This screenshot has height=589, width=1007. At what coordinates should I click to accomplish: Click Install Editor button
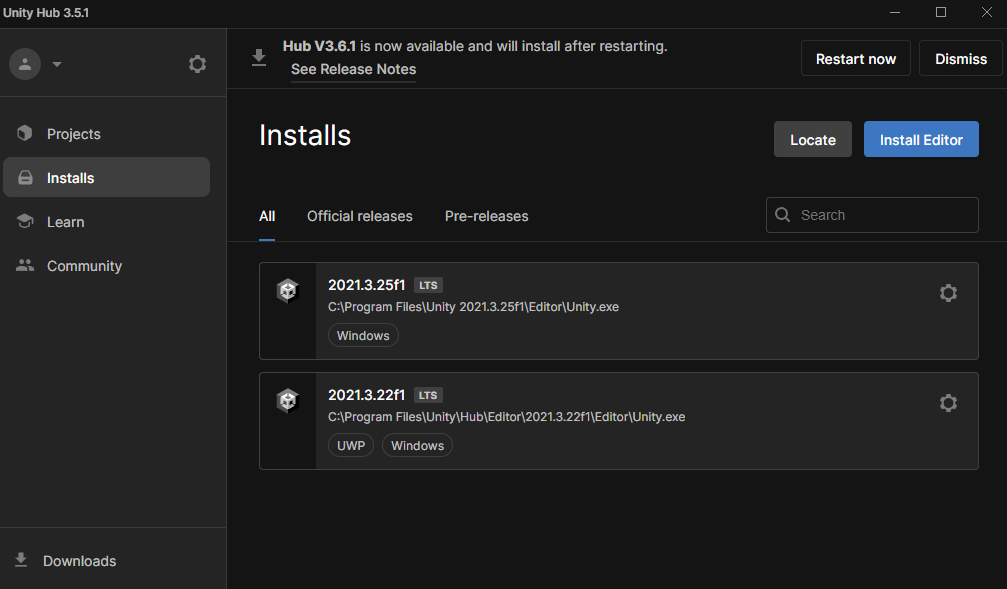(x=921, y=139)
